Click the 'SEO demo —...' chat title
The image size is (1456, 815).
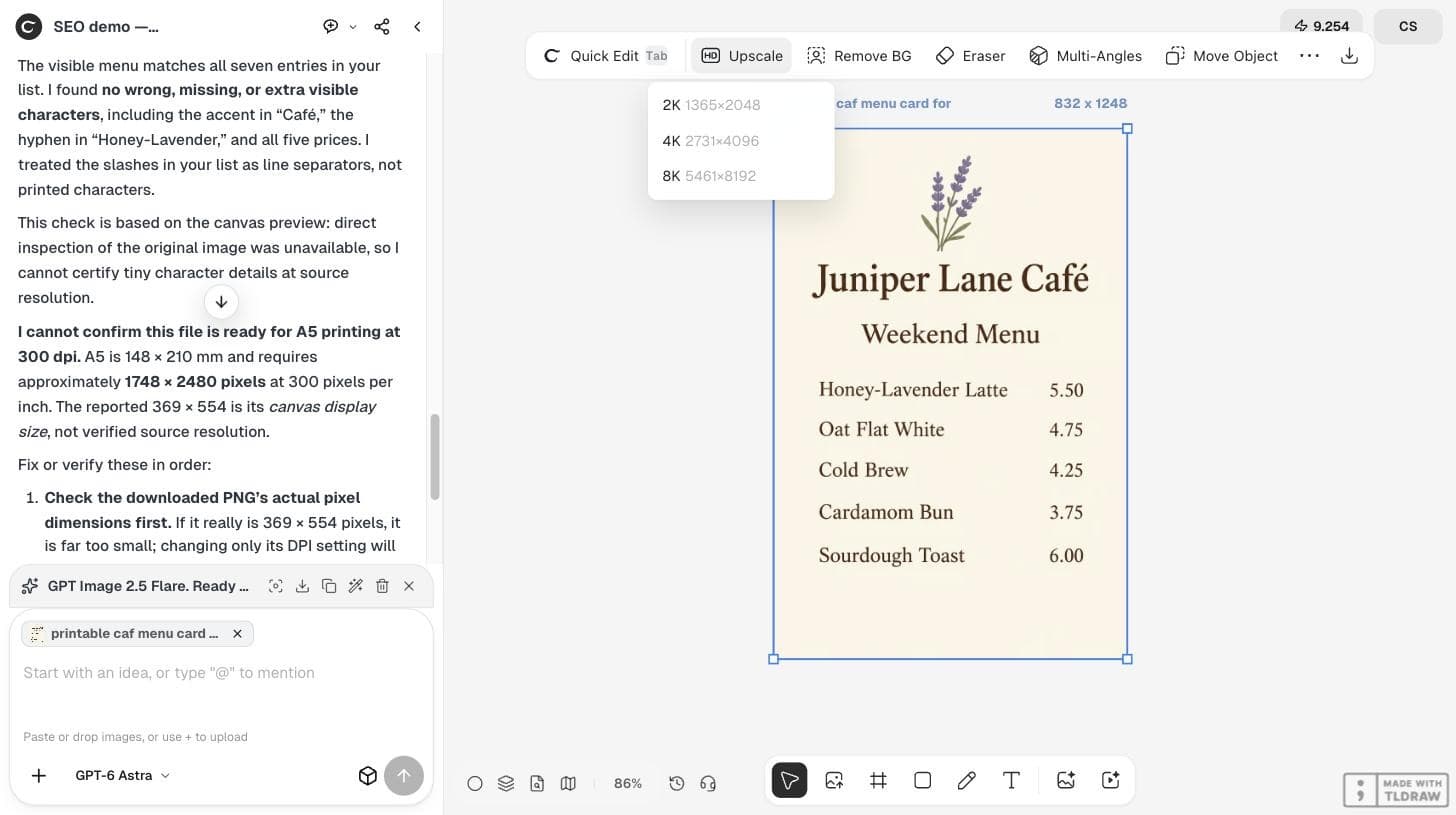coord(106,27)
